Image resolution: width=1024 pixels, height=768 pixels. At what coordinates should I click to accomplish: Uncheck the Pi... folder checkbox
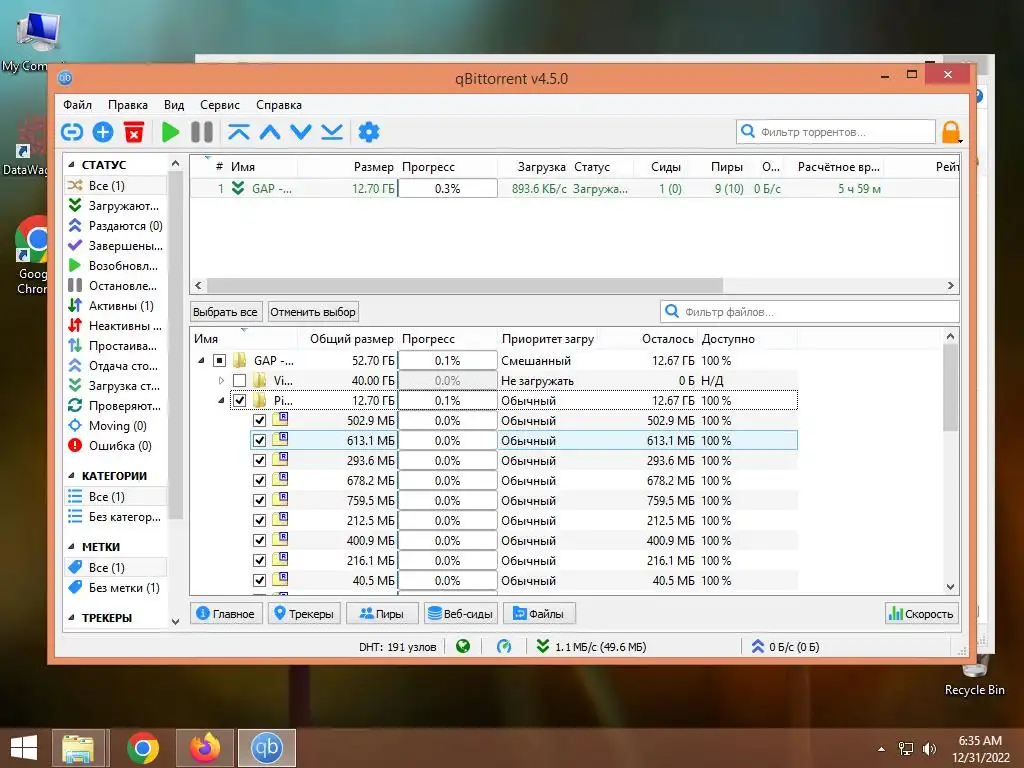(x=240, y=400)
